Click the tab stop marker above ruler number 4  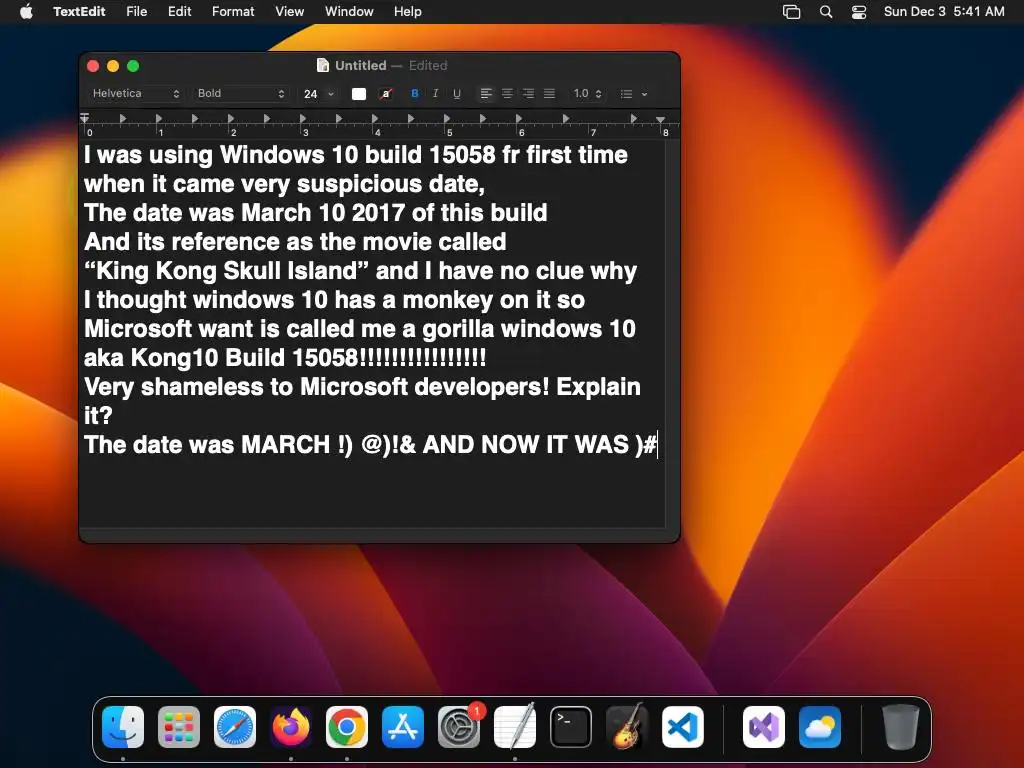click(375, 119)
